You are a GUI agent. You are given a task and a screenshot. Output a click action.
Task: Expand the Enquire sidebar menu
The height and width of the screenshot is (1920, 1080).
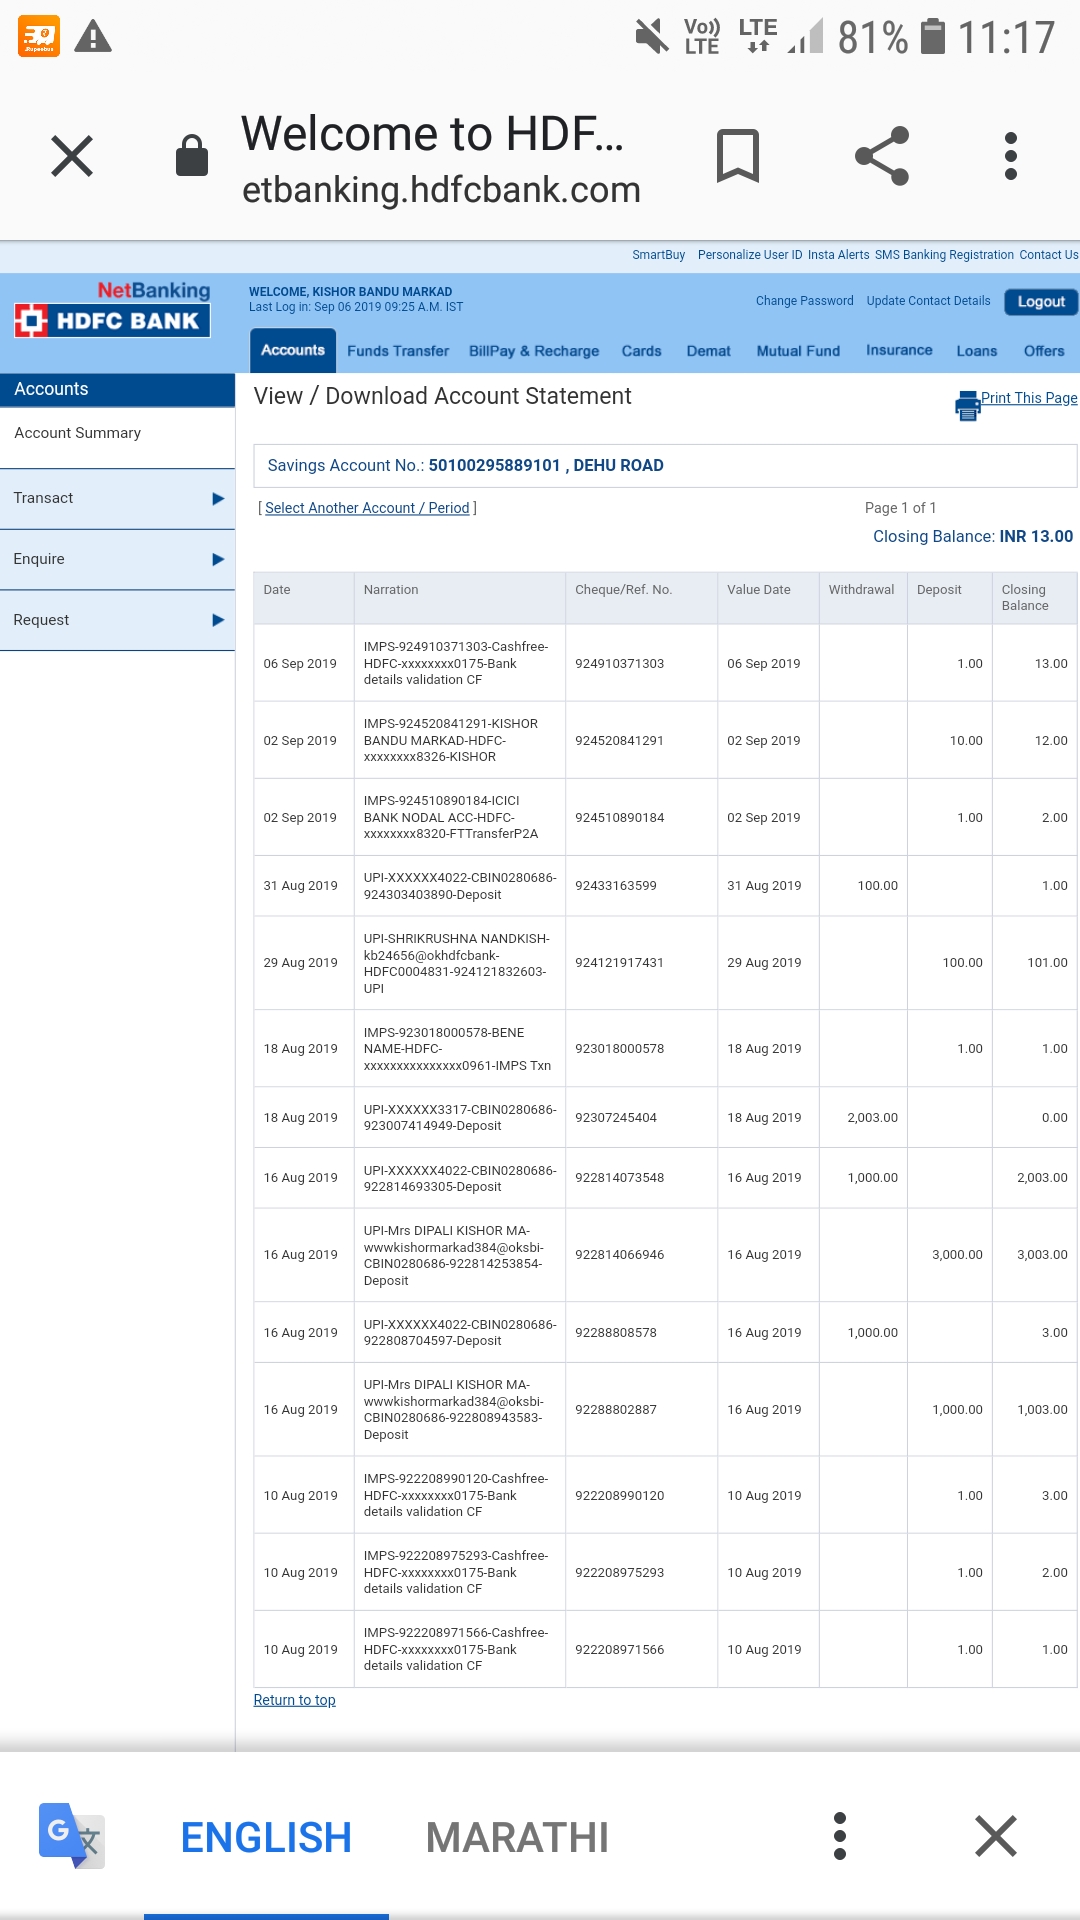tap(118, 559)
